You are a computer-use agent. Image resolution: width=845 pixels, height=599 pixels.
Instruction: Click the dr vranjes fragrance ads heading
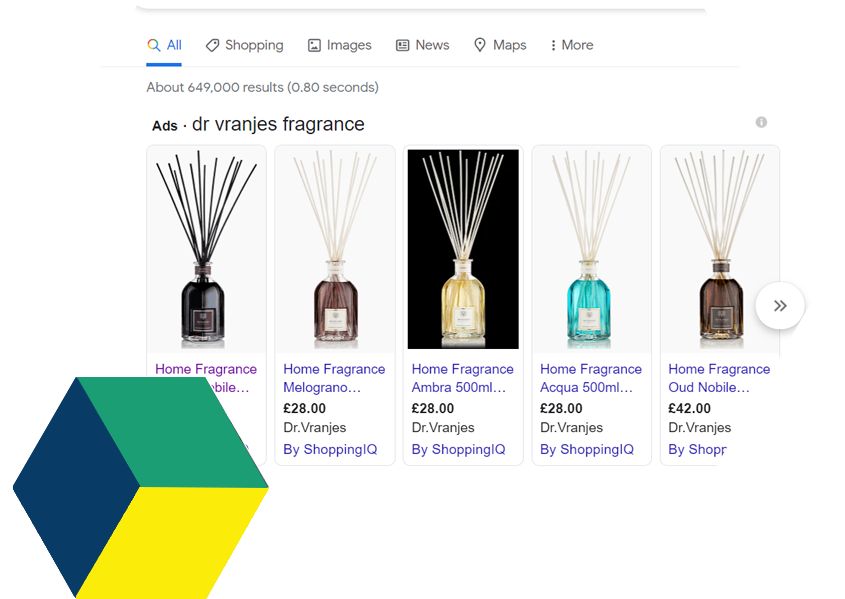click(x=278, y=124)
